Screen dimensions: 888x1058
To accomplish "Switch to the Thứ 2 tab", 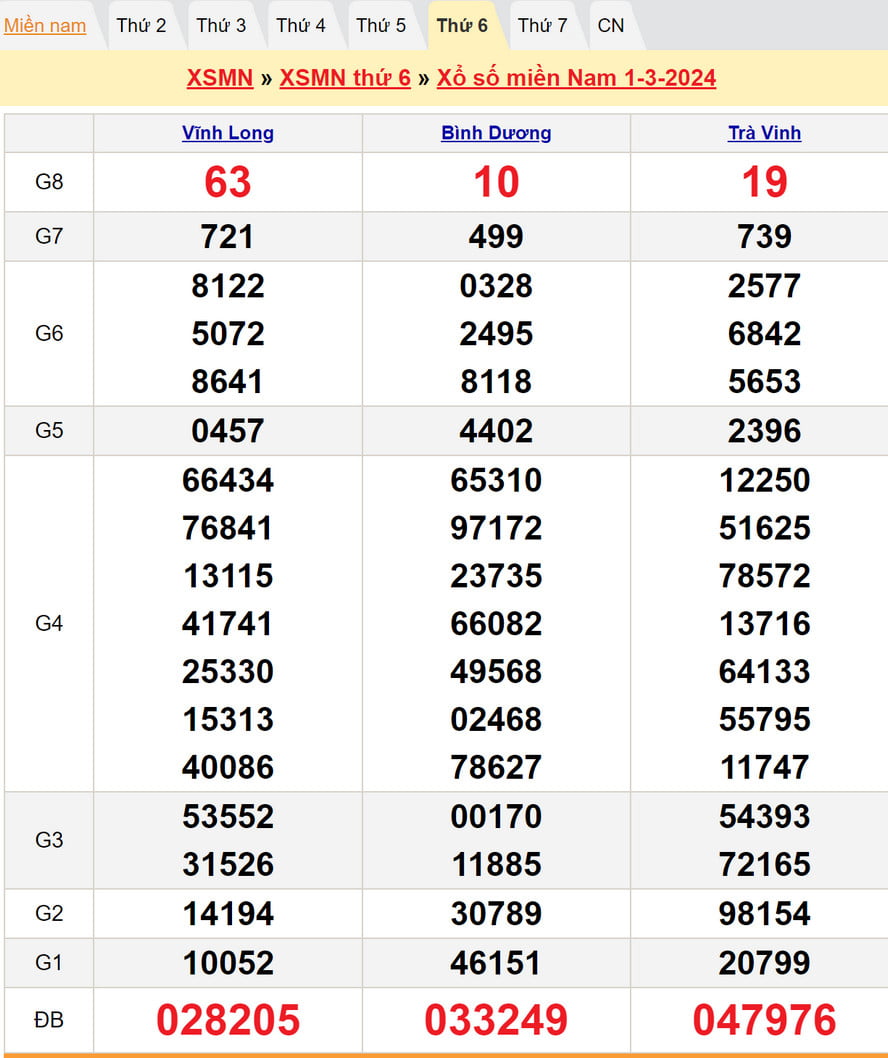I will [x=141, y=26].
